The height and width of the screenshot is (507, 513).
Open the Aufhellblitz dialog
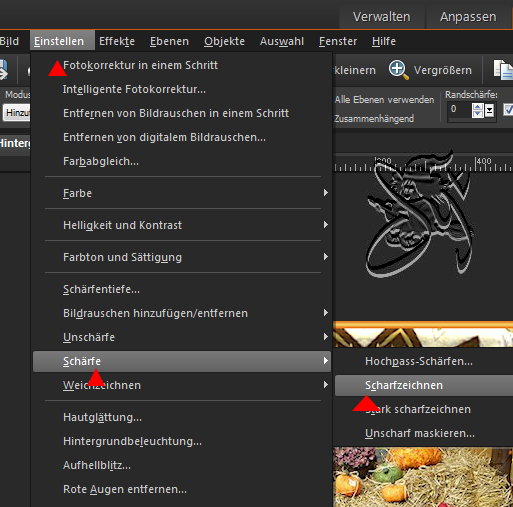click(182, 465)
